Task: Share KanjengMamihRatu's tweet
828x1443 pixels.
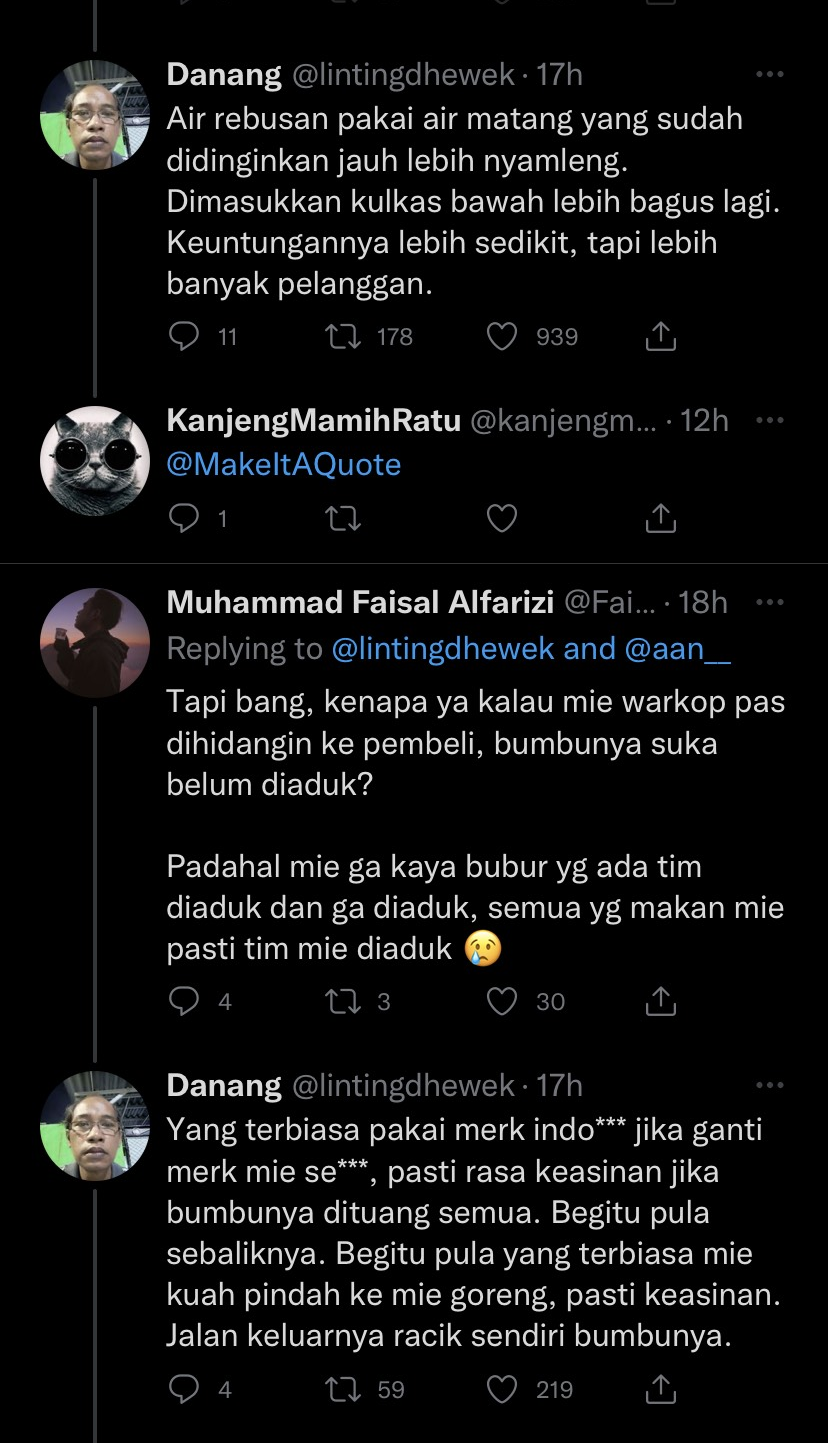Action: click(660, 519)
